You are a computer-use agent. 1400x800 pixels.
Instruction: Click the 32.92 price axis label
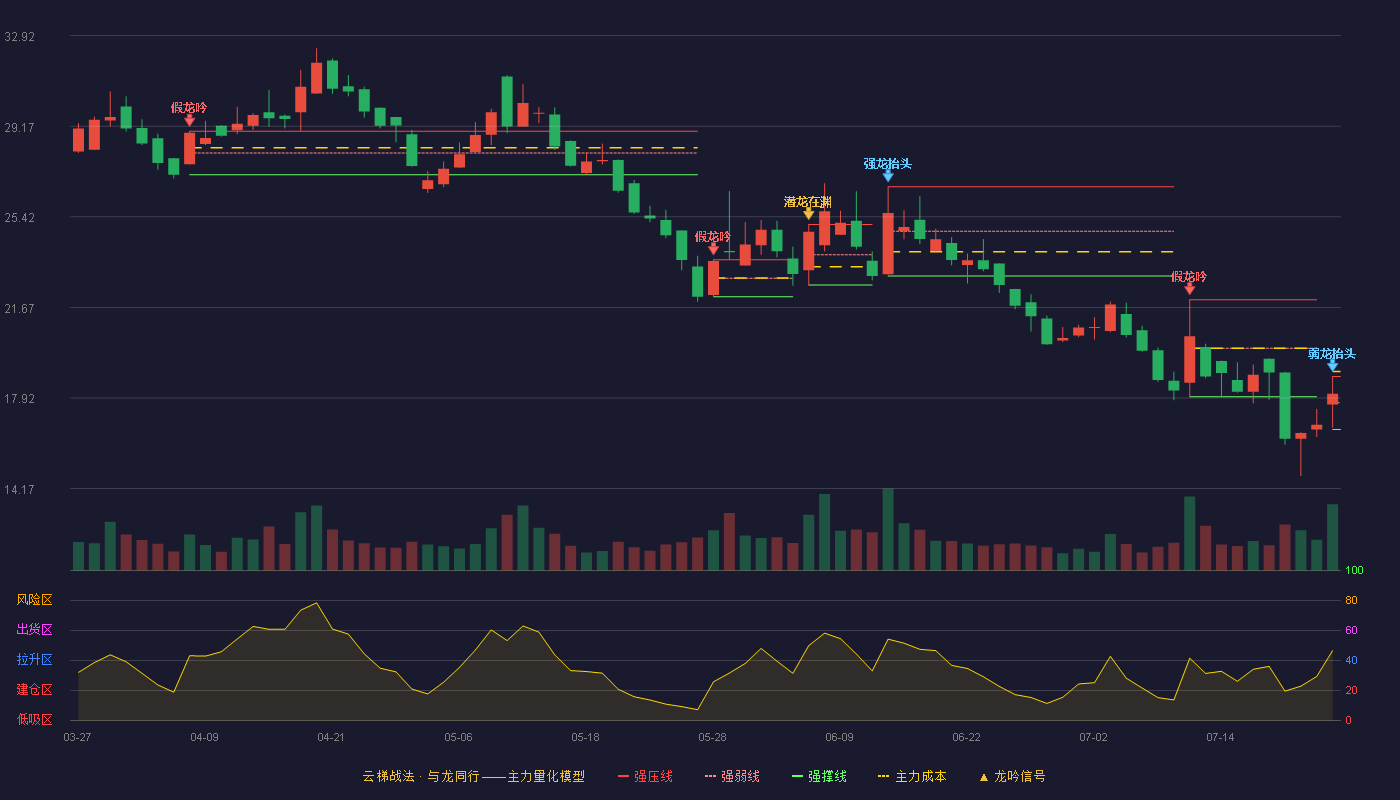(x=20, y=37)
